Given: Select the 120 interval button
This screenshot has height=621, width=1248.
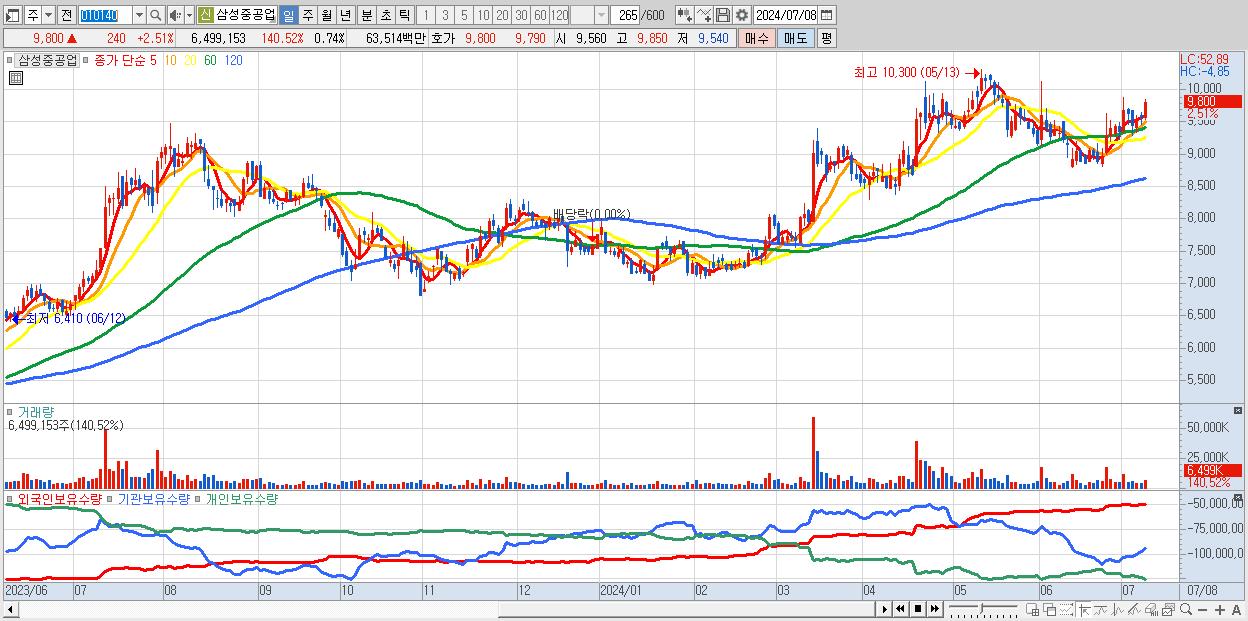Looking at the screenshot, I should [559, 15].
